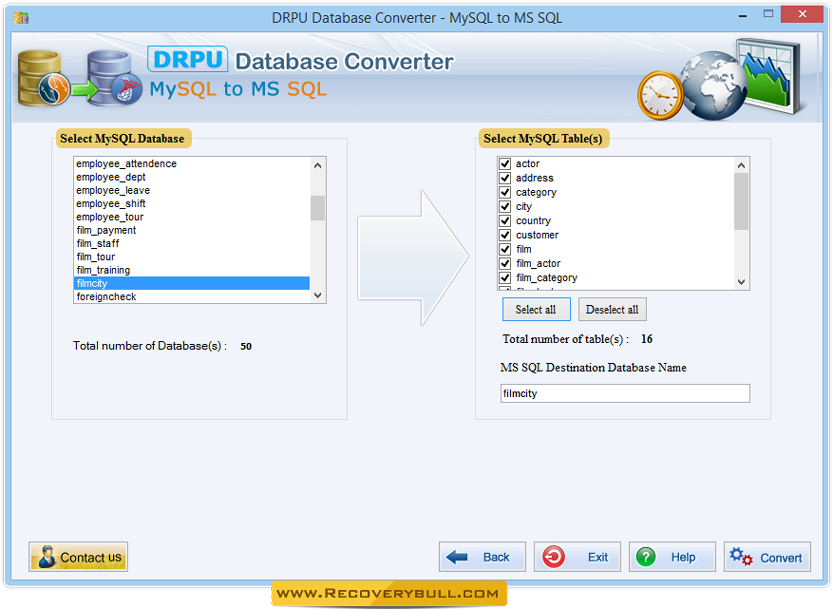Minimize the Database Converter window
The image size is (833, 609).
[743, 16]
